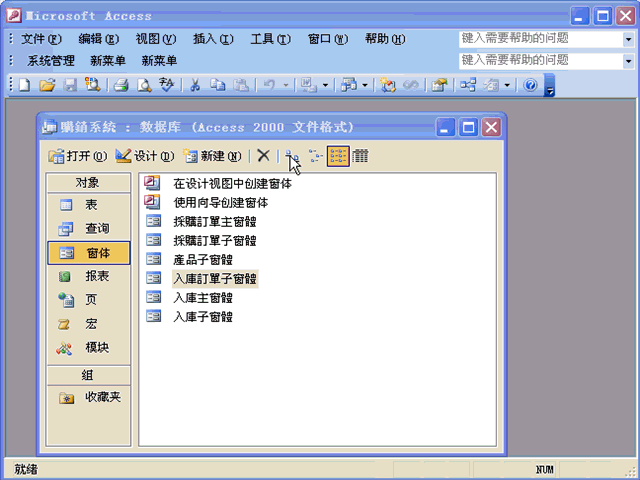
Task: Open the Relationships toolbar icon
Action: (x=468, y=85)
